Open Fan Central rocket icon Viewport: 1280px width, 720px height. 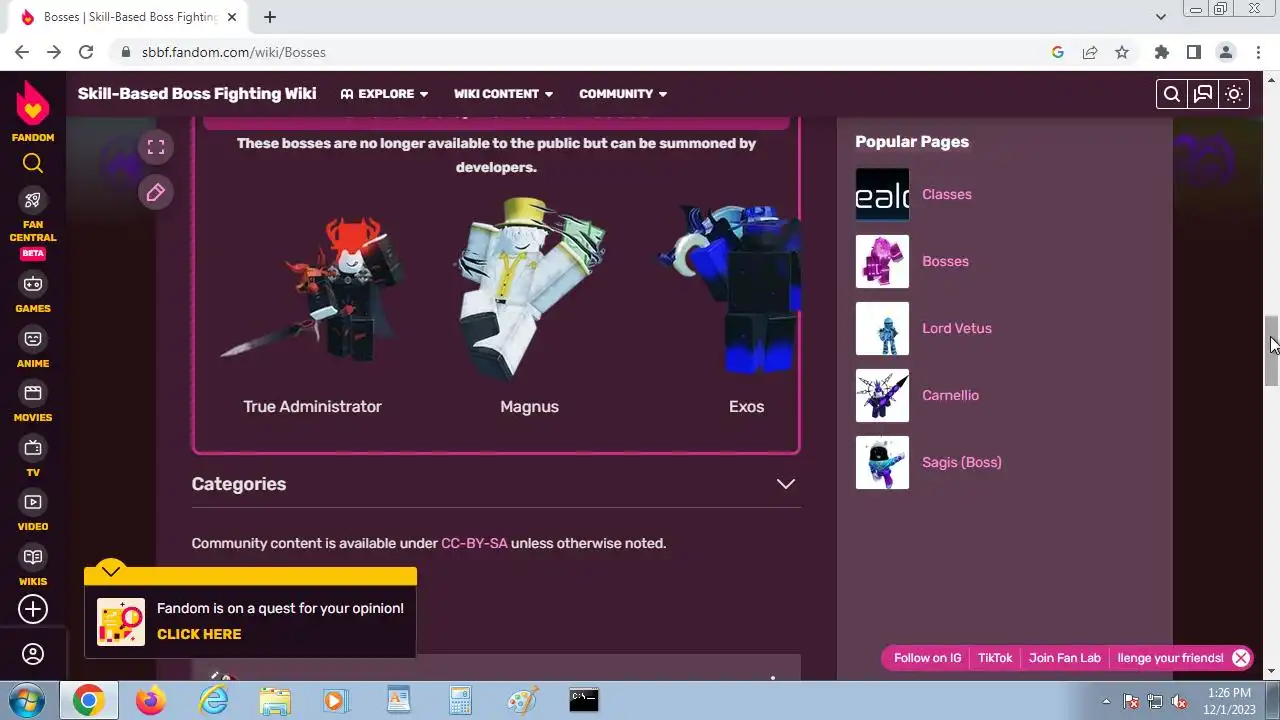pyautogui.click(x=33, y=200)
